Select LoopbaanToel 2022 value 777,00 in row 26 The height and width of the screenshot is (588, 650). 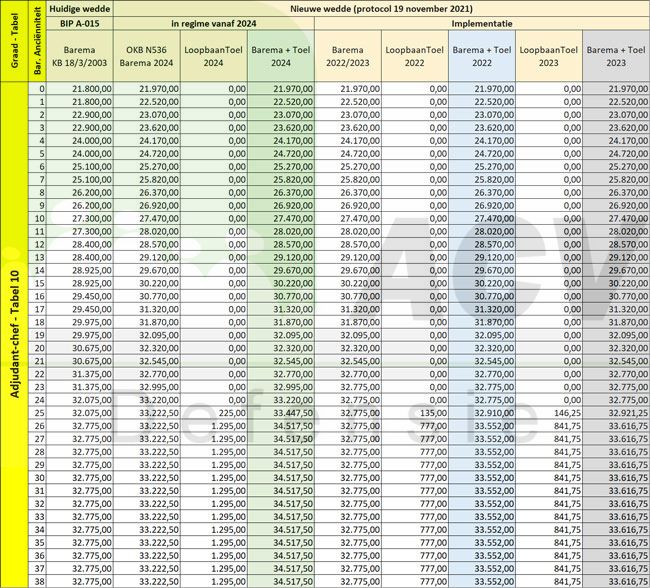tap(415, 426)
